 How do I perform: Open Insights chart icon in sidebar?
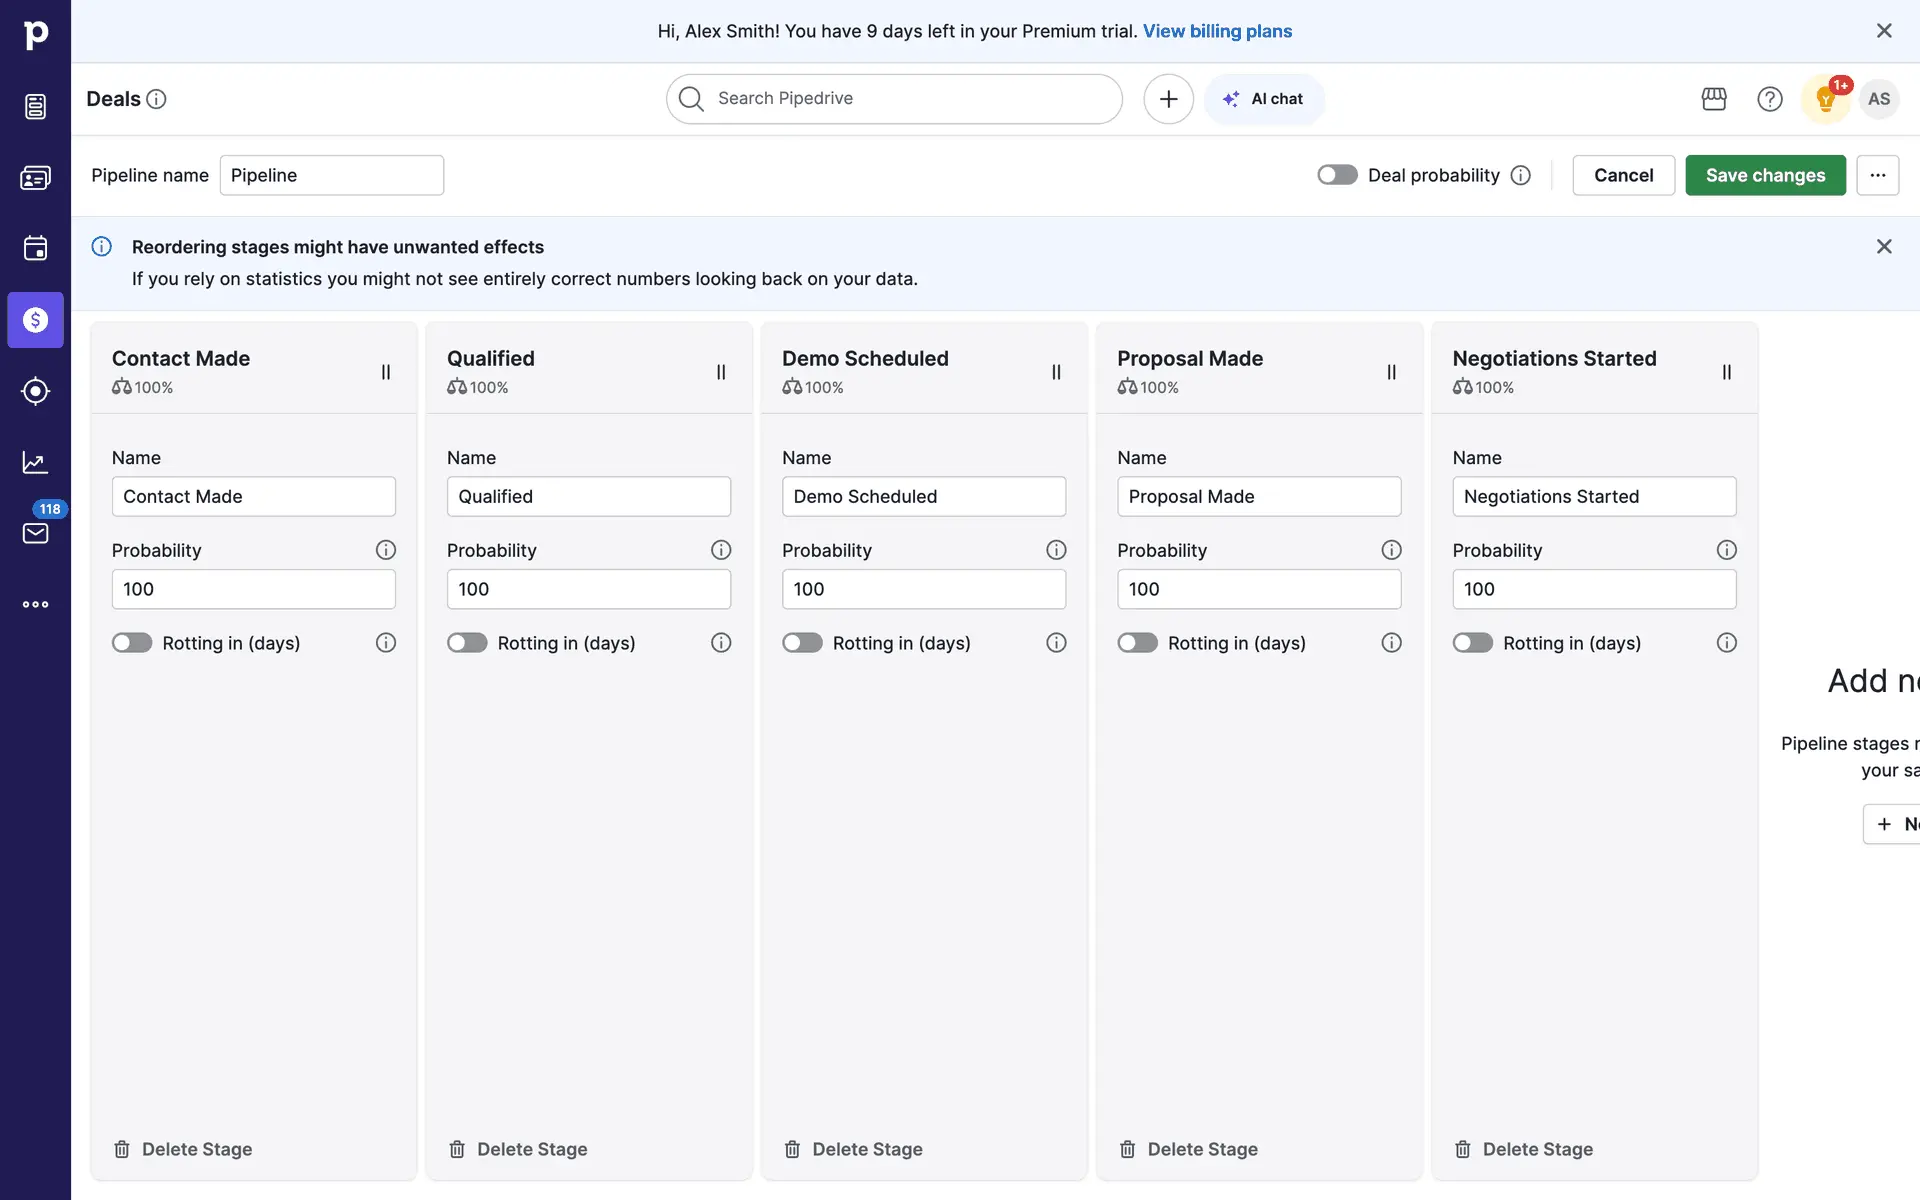point(35,462)
